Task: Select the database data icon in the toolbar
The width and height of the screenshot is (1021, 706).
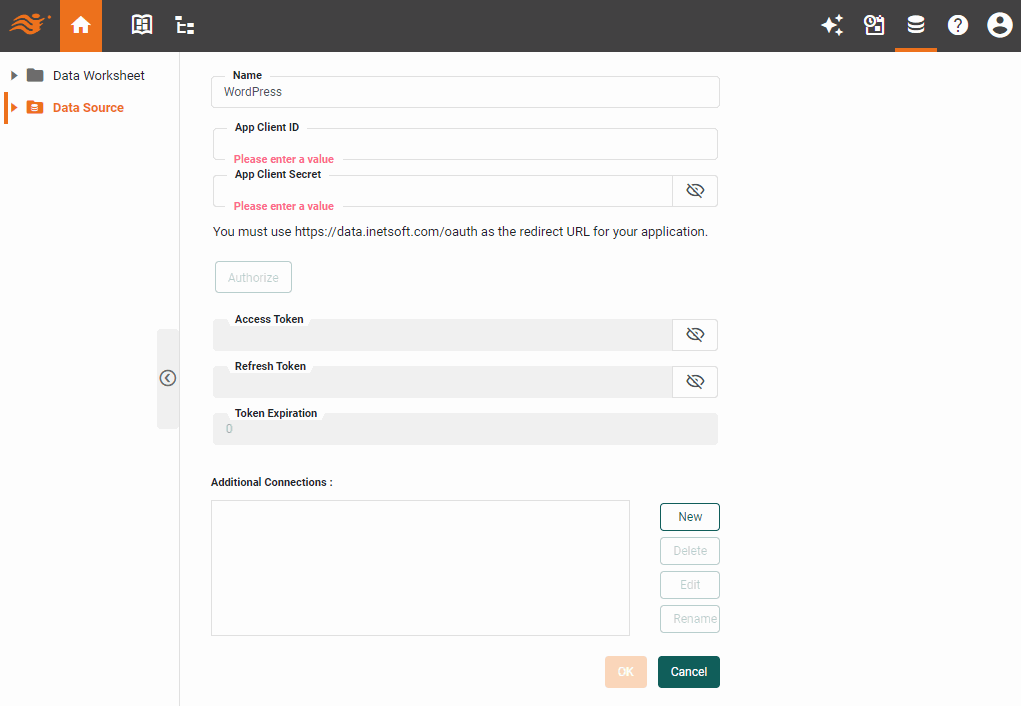Action: click(916, 25)
